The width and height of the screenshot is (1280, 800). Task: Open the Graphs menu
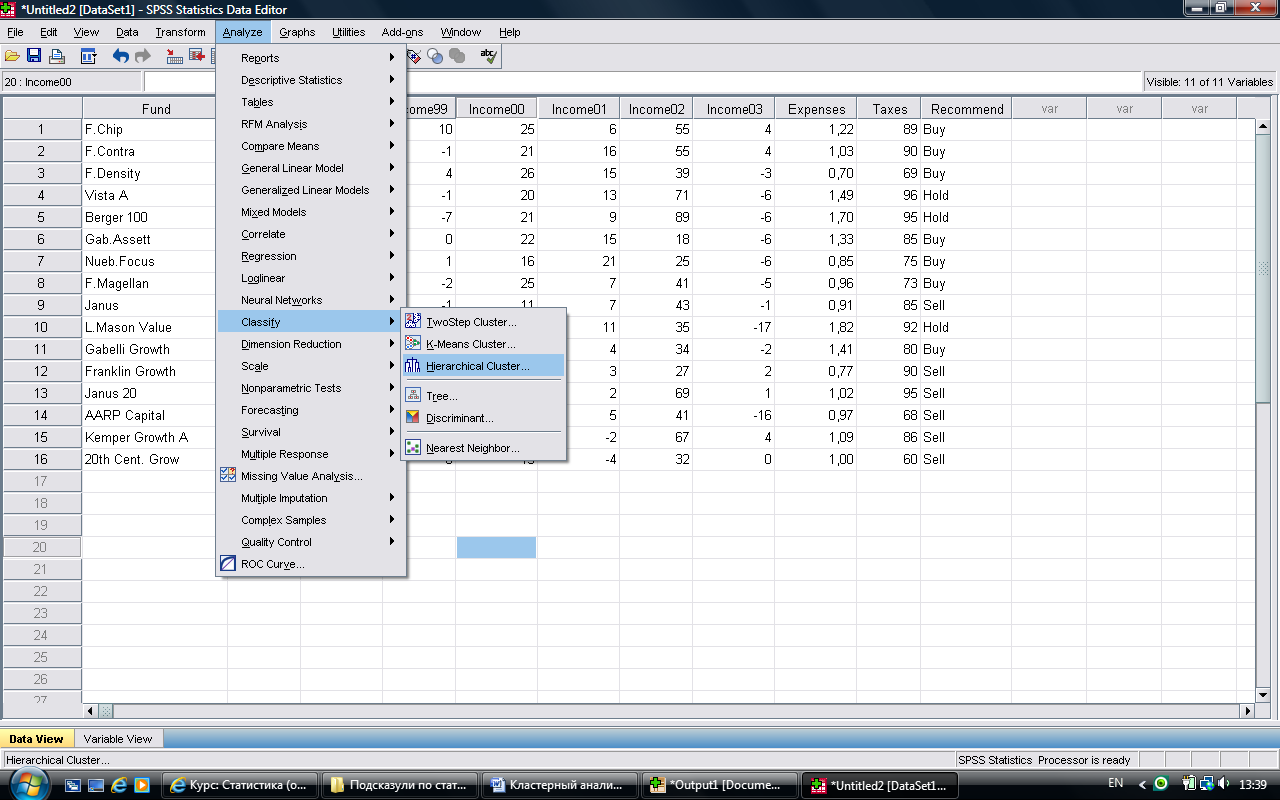coord(297,32)
